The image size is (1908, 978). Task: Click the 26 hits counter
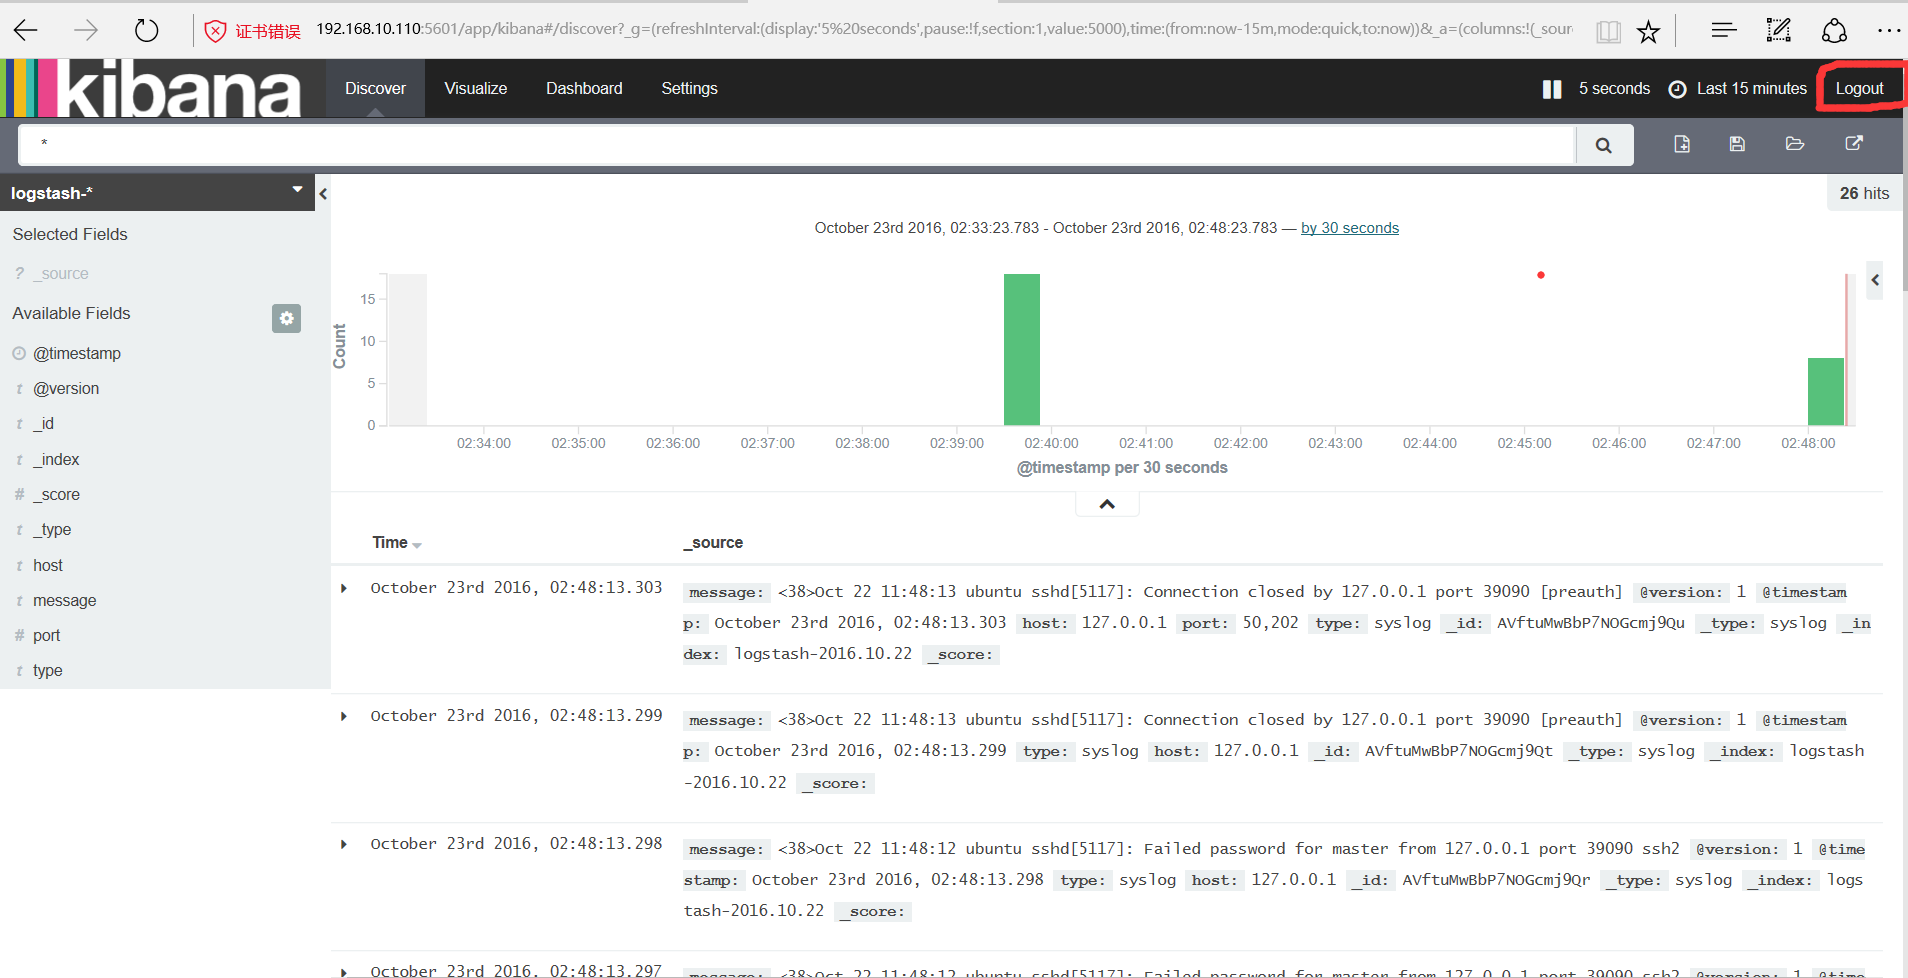click(1864, 193)
